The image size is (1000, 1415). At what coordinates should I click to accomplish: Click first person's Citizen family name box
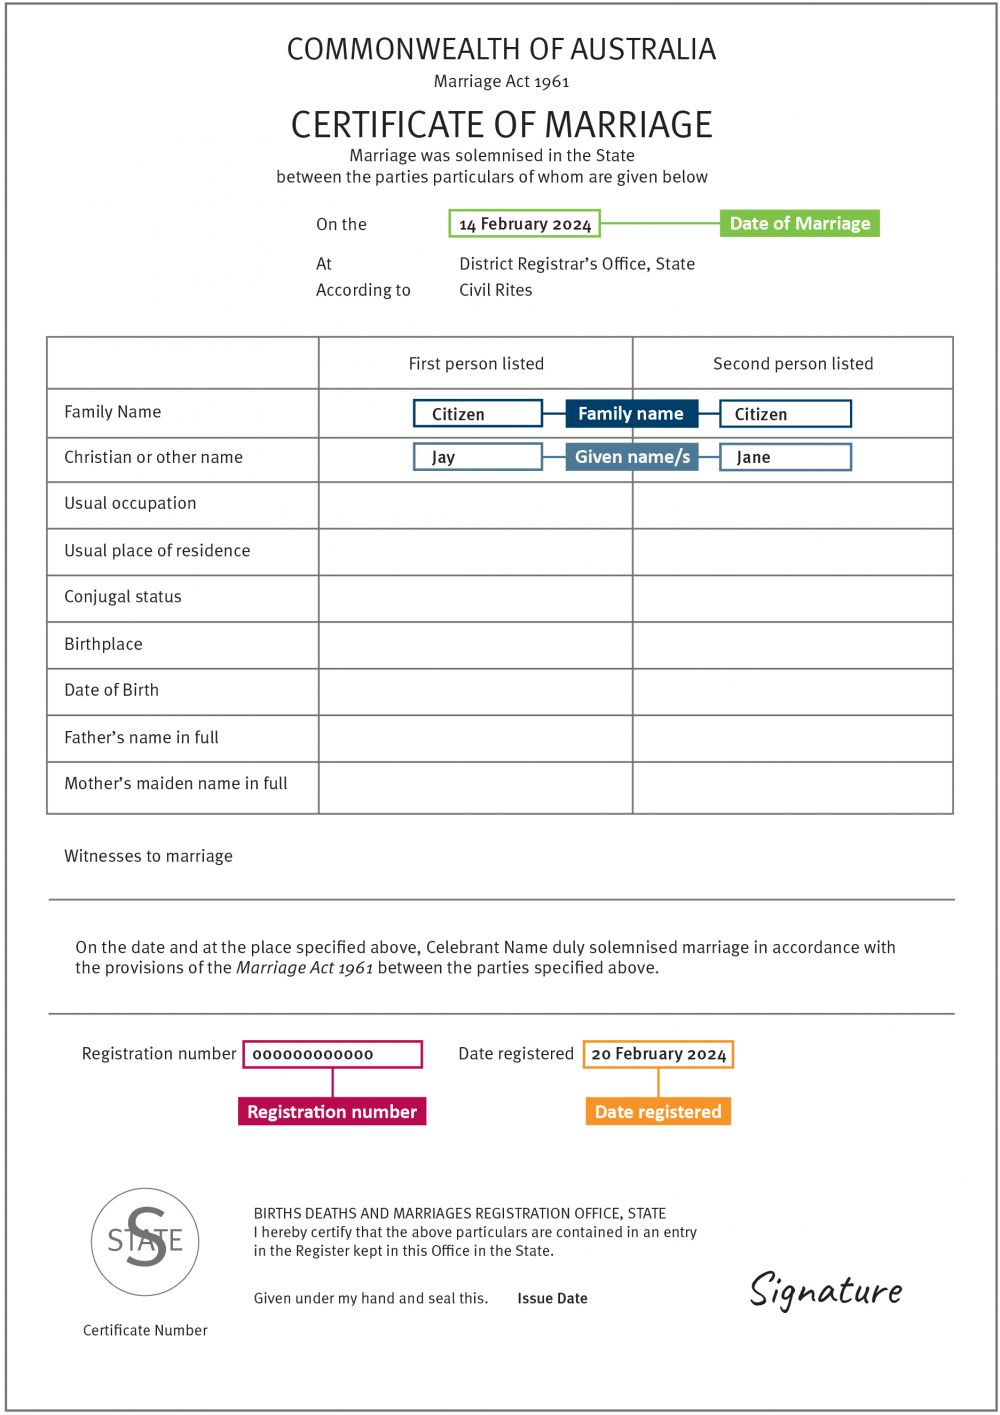tap(478, 414)
